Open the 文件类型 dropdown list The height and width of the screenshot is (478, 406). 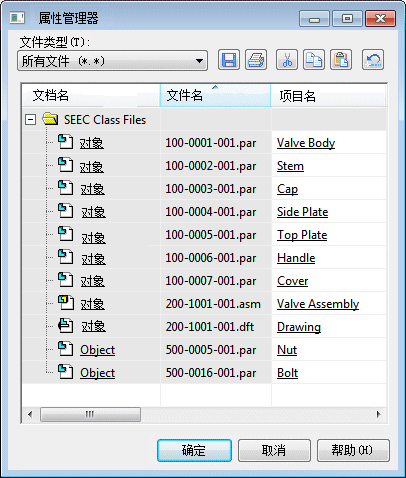click(x=113, y=61)
